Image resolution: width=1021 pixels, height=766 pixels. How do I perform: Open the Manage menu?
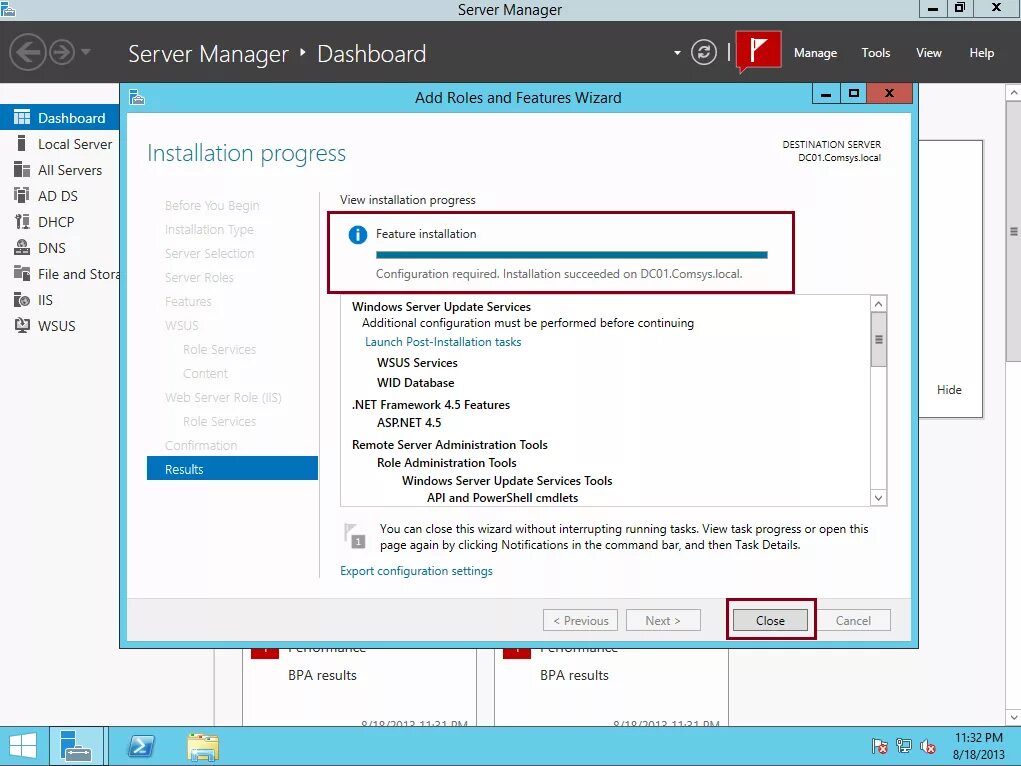pyautogui.click(x=815, y=53)
